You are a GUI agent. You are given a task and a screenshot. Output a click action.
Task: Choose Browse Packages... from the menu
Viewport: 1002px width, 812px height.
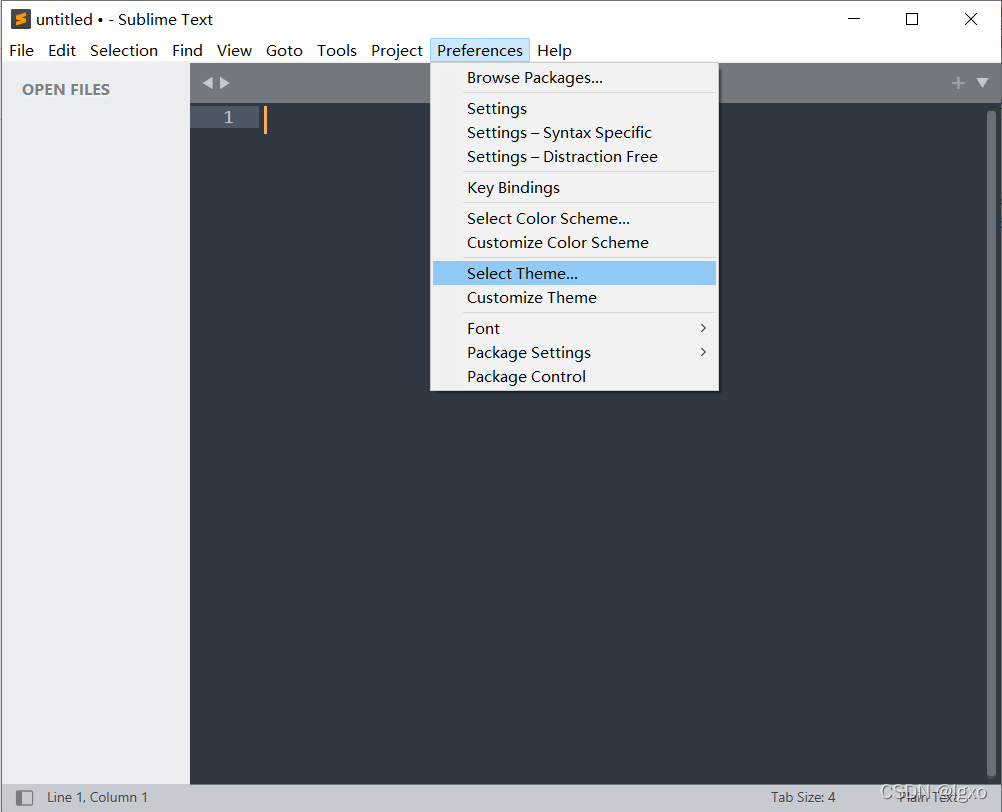point(574,78)
